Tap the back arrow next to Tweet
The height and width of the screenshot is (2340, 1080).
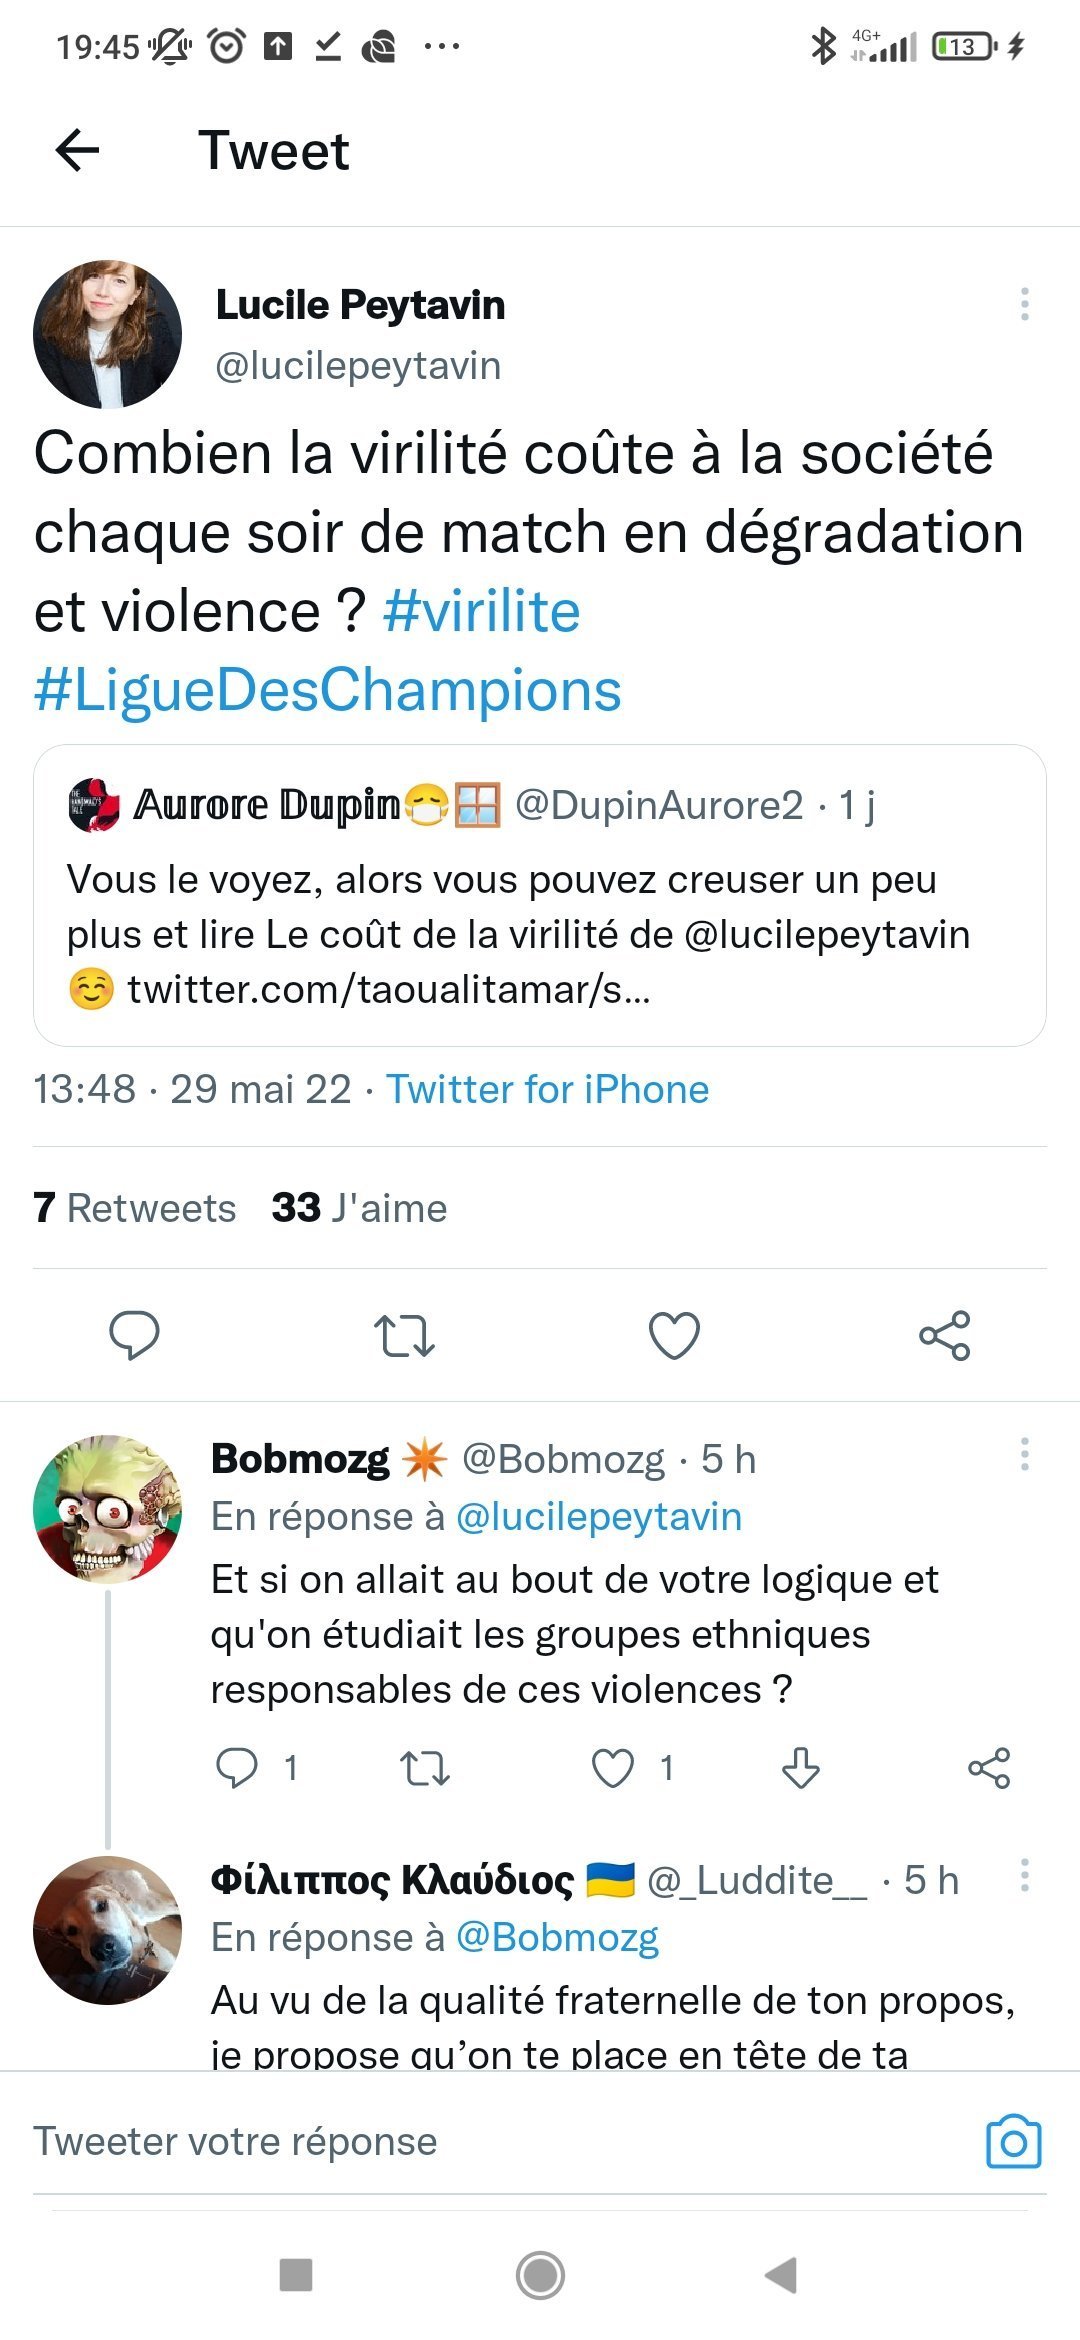[x=77, y=151]
